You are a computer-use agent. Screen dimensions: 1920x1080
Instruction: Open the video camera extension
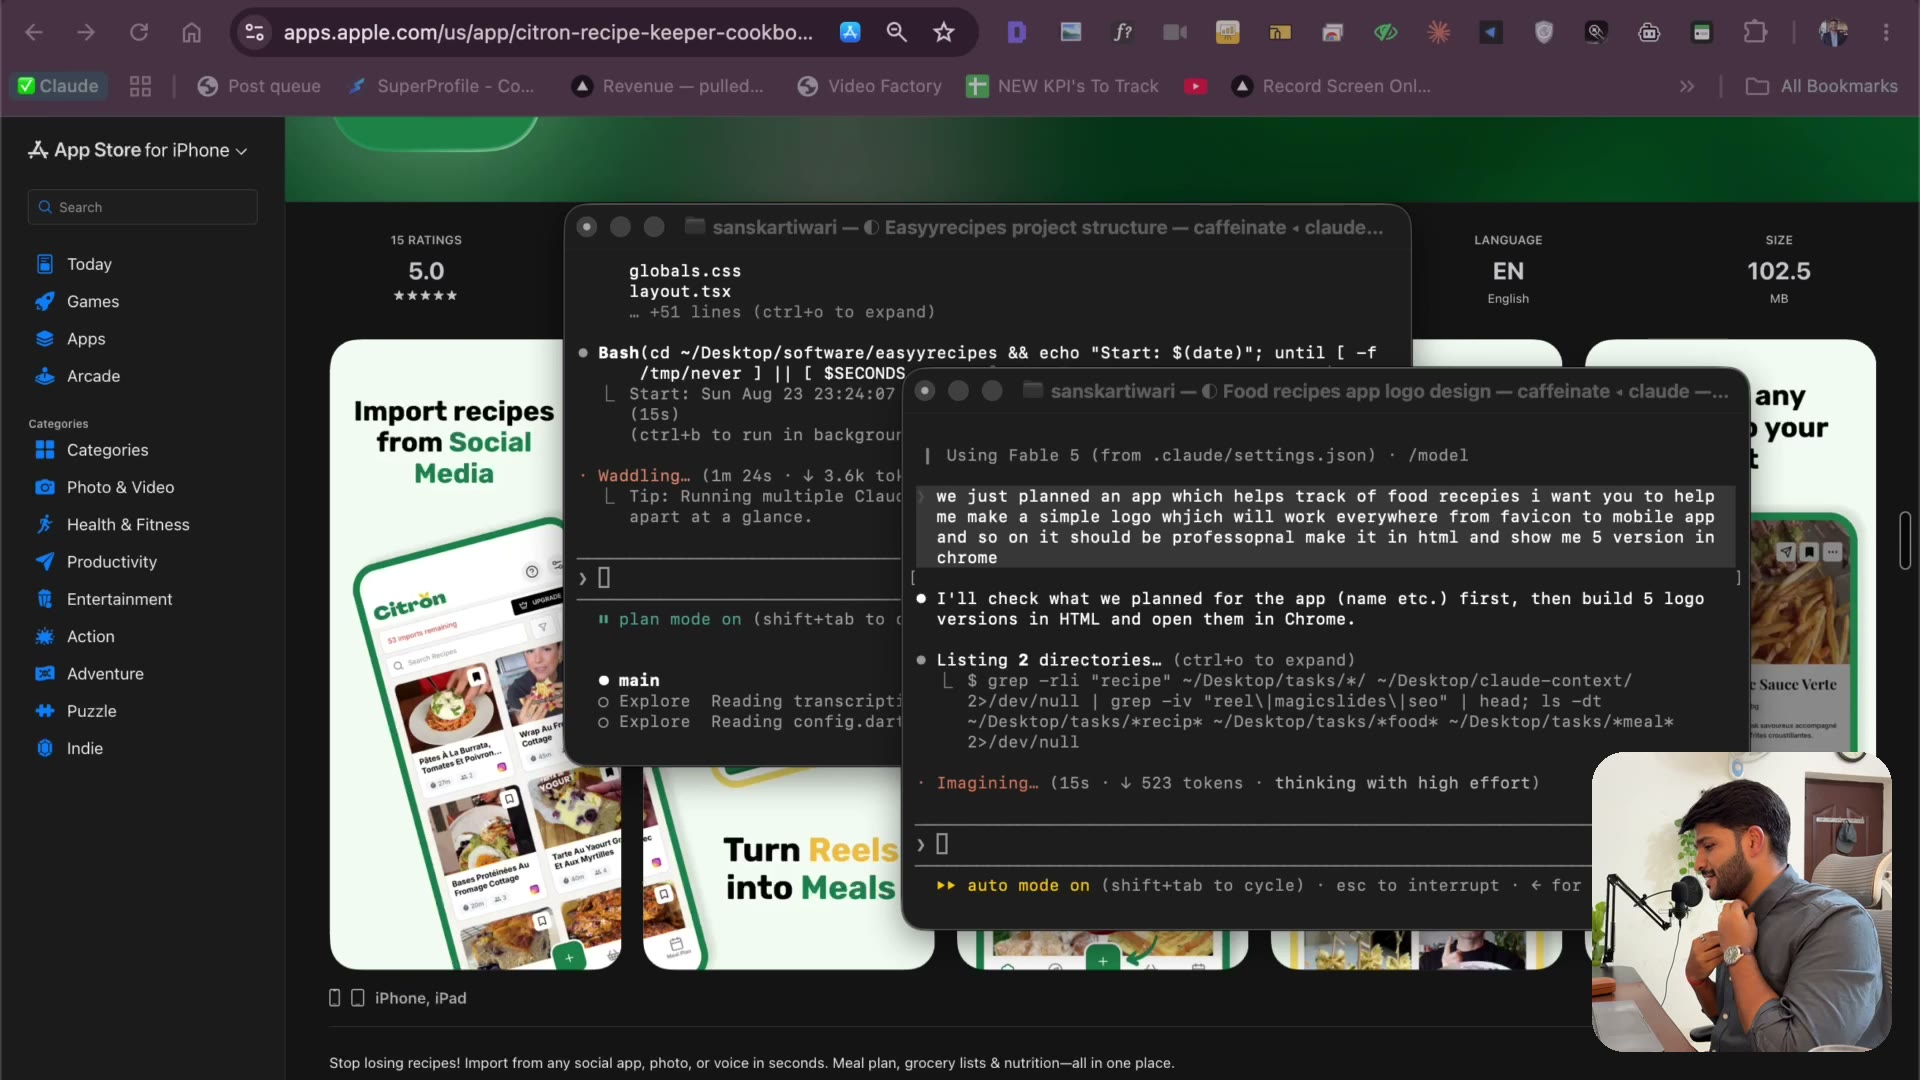[1175, 32]
